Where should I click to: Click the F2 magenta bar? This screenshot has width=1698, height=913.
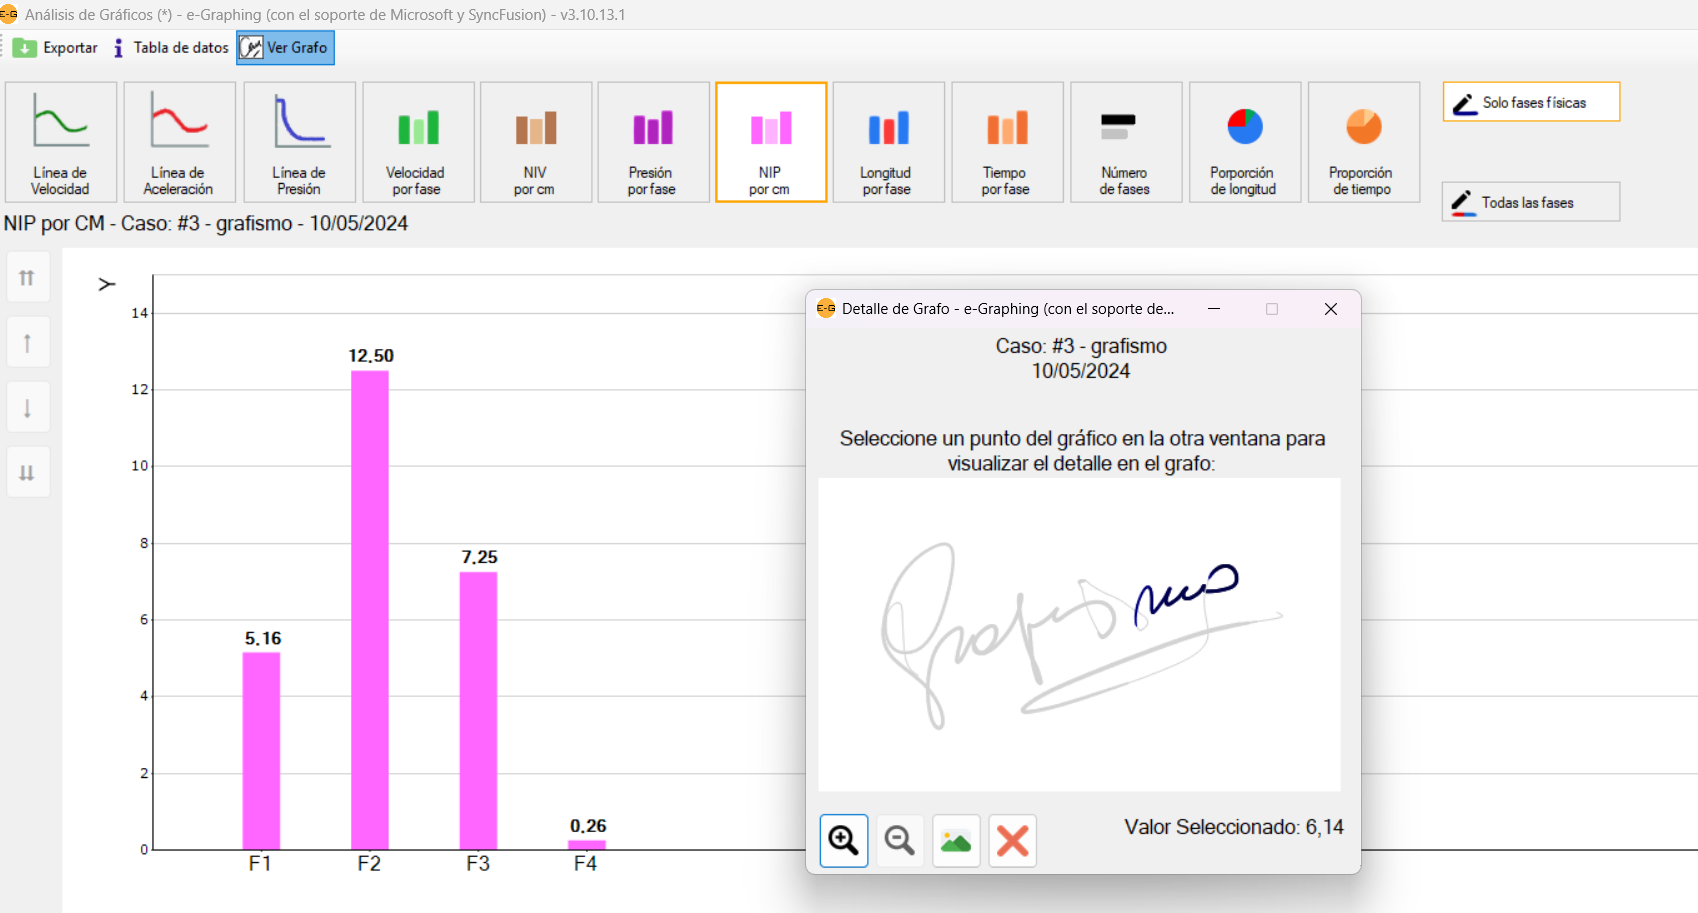369,610
